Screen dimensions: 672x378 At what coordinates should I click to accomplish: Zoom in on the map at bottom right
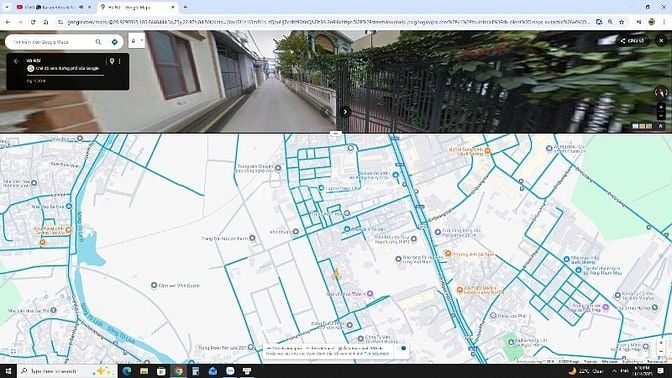(x=661, y=343)
